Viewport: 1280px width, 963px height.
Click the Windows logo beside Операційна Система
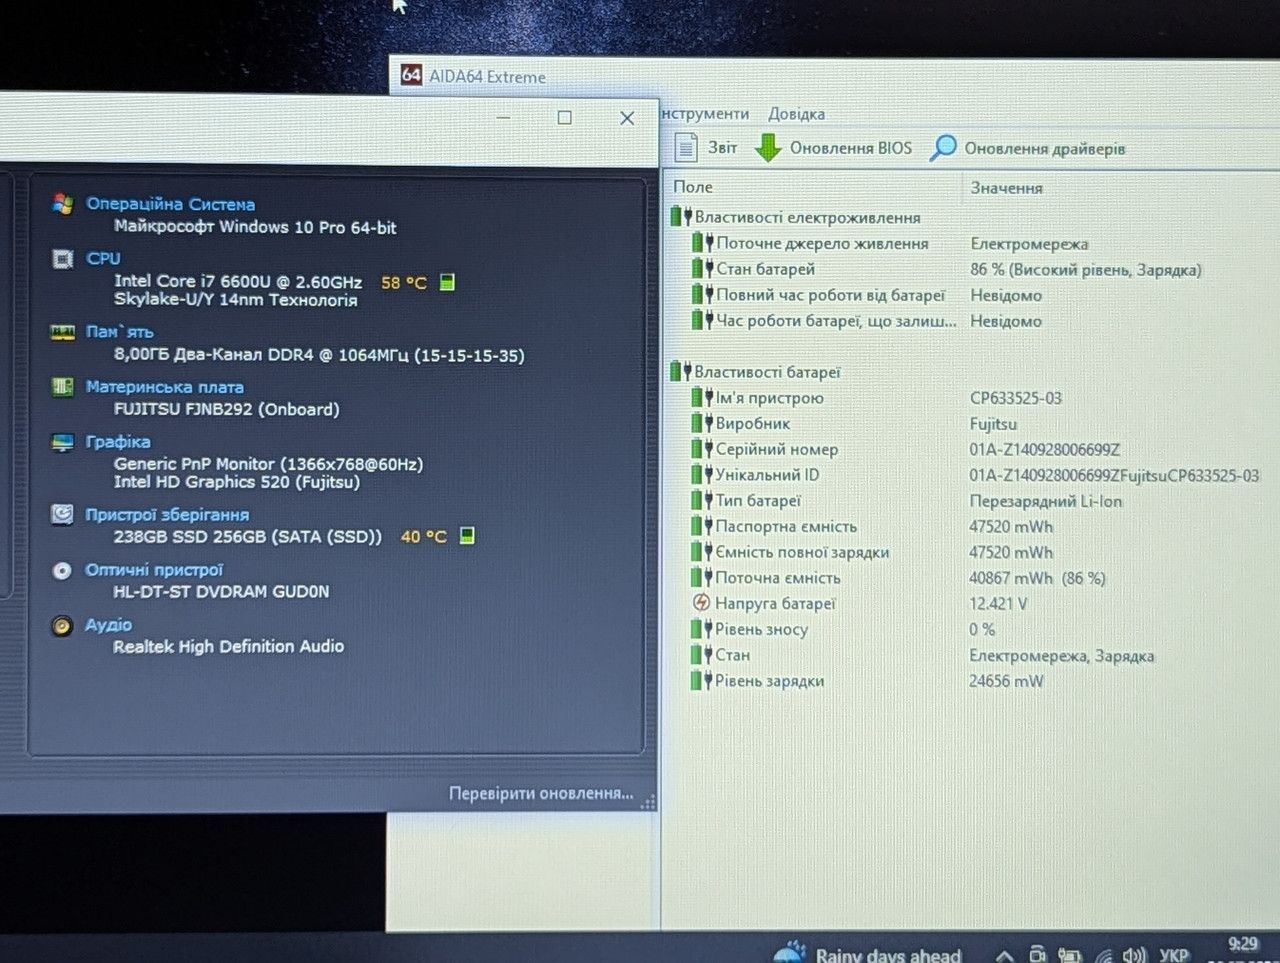(62, 204)
